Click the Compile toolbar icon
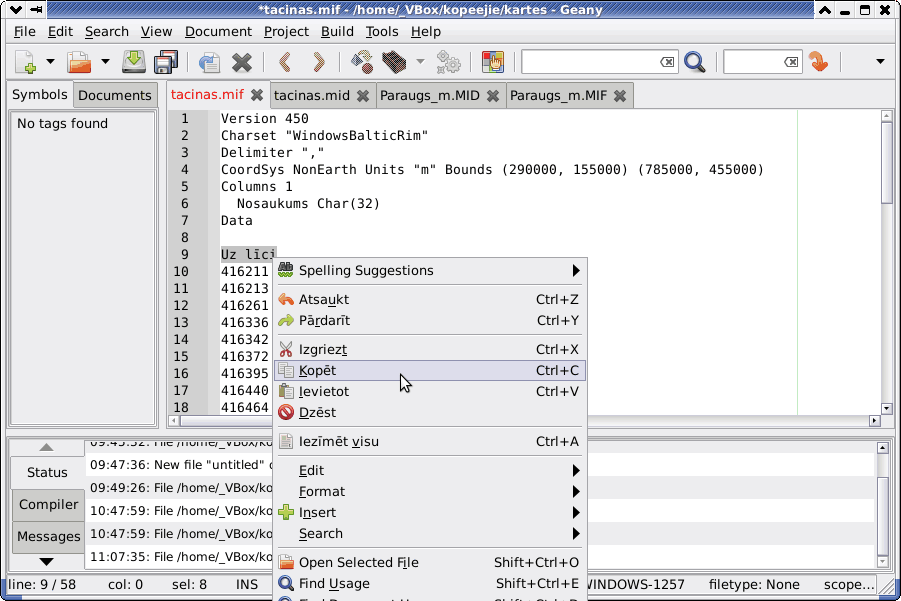The image size is (901, 601). coord(363,61)
